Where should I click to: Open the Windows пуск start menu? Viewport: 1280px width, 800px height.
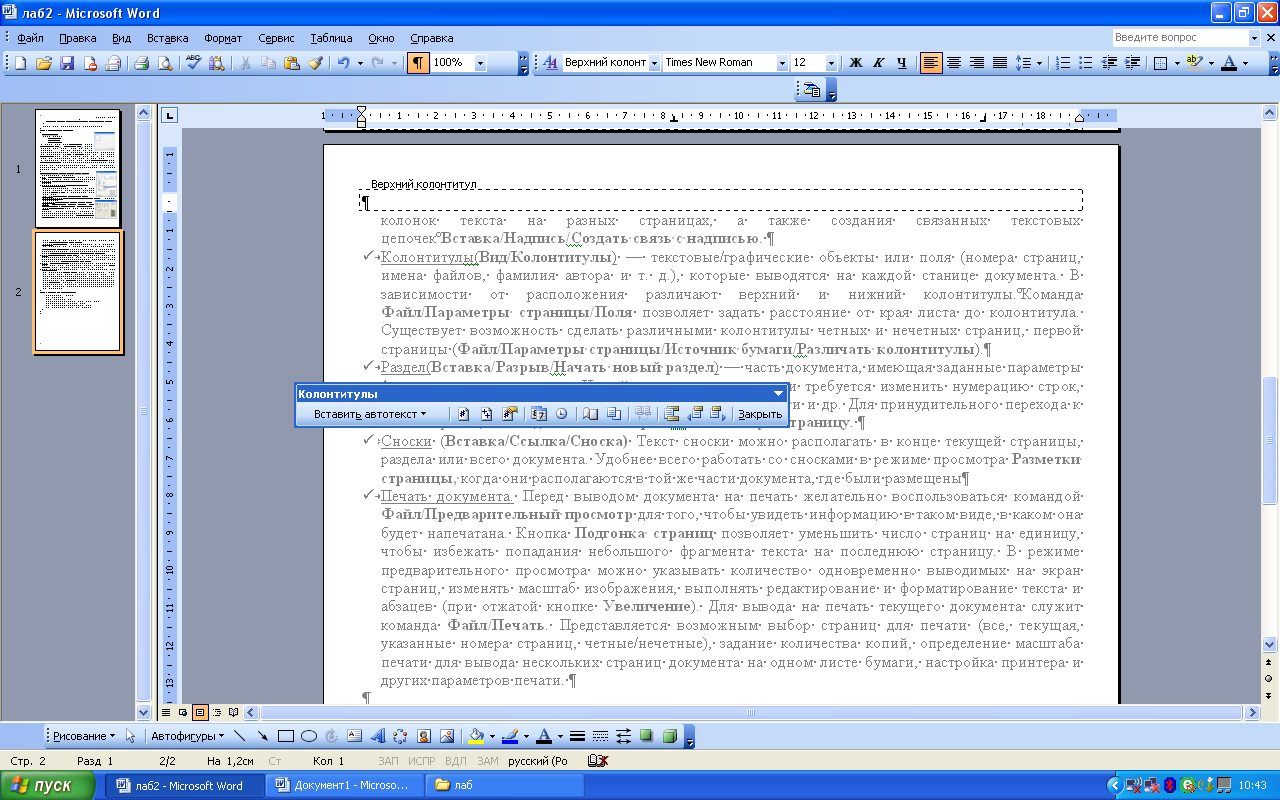50,786
